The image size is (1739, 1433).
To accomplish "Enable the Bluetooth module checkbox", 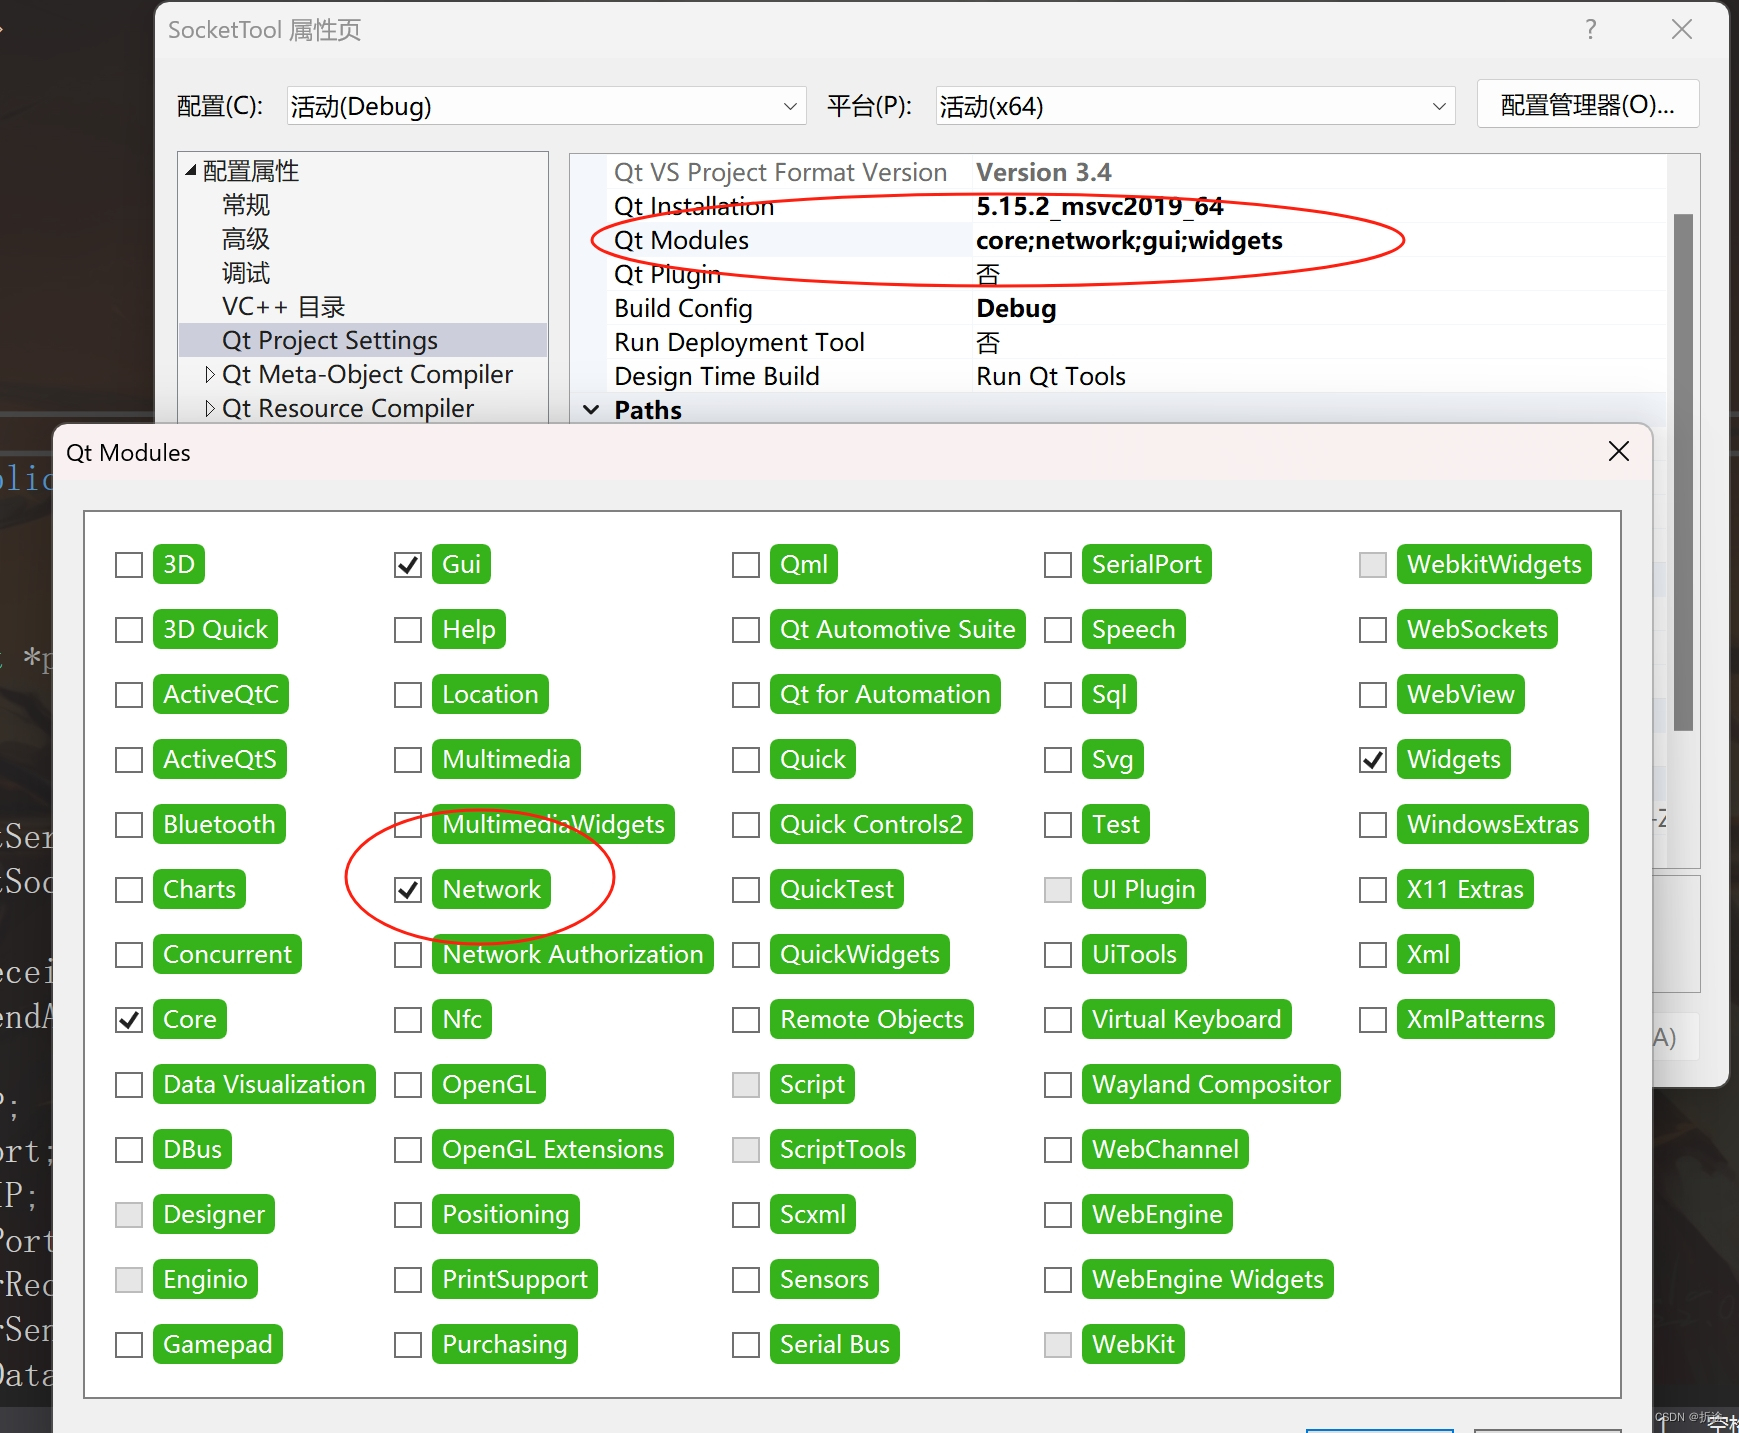I will 129,825.
